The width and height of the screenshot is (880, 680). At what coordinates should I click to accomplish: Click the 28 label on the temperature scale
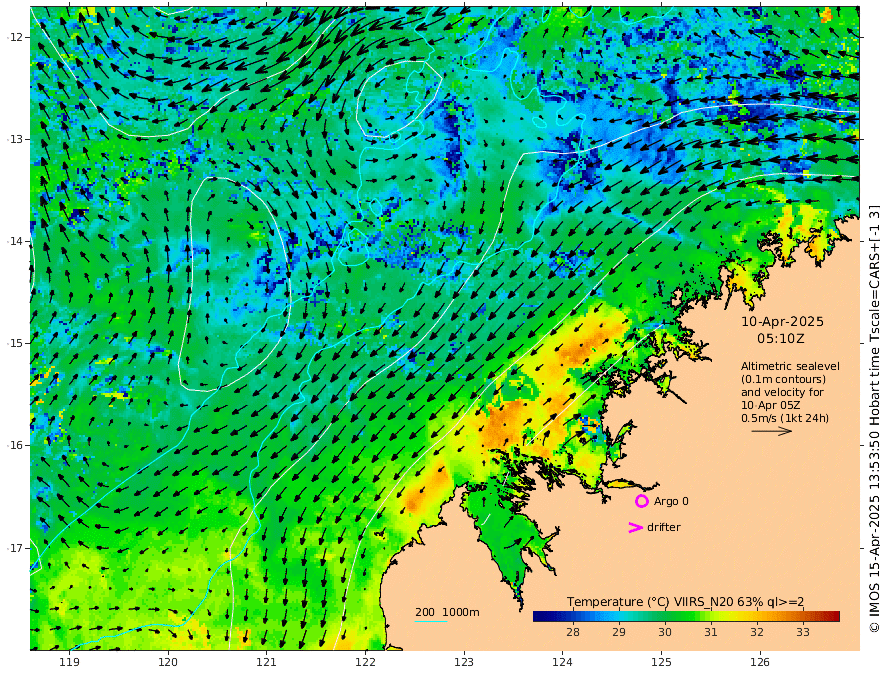(x=572, y=632)
